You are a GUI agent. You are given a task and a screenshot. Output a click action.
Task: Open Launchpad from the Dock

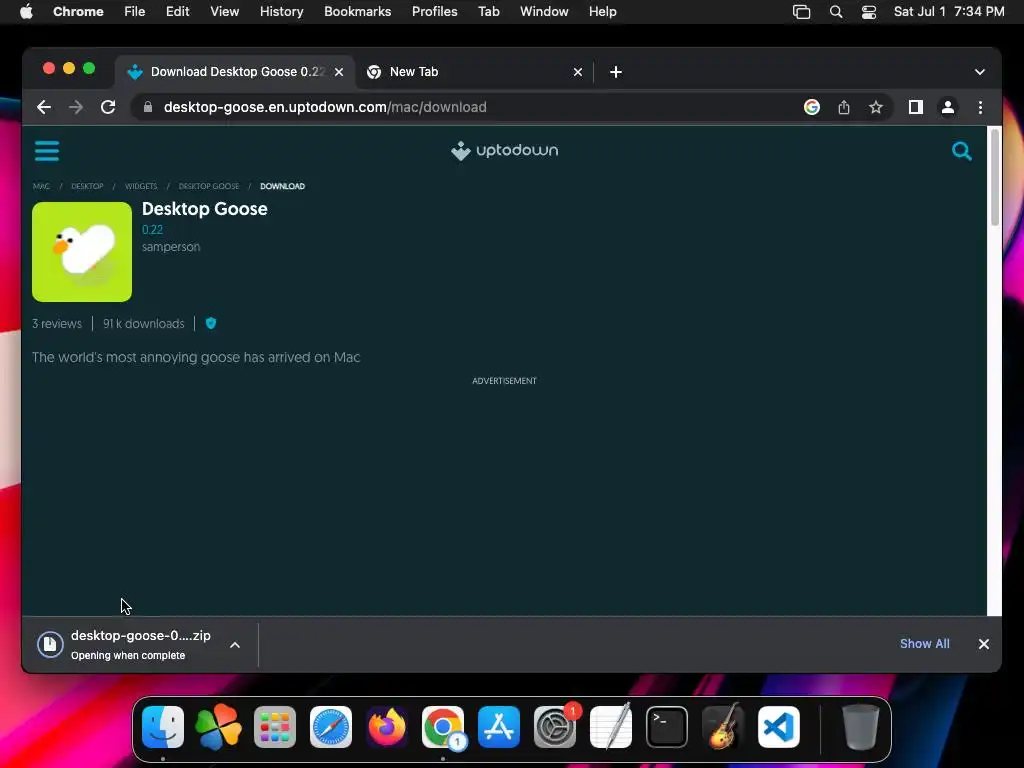(x=274, y=727)
